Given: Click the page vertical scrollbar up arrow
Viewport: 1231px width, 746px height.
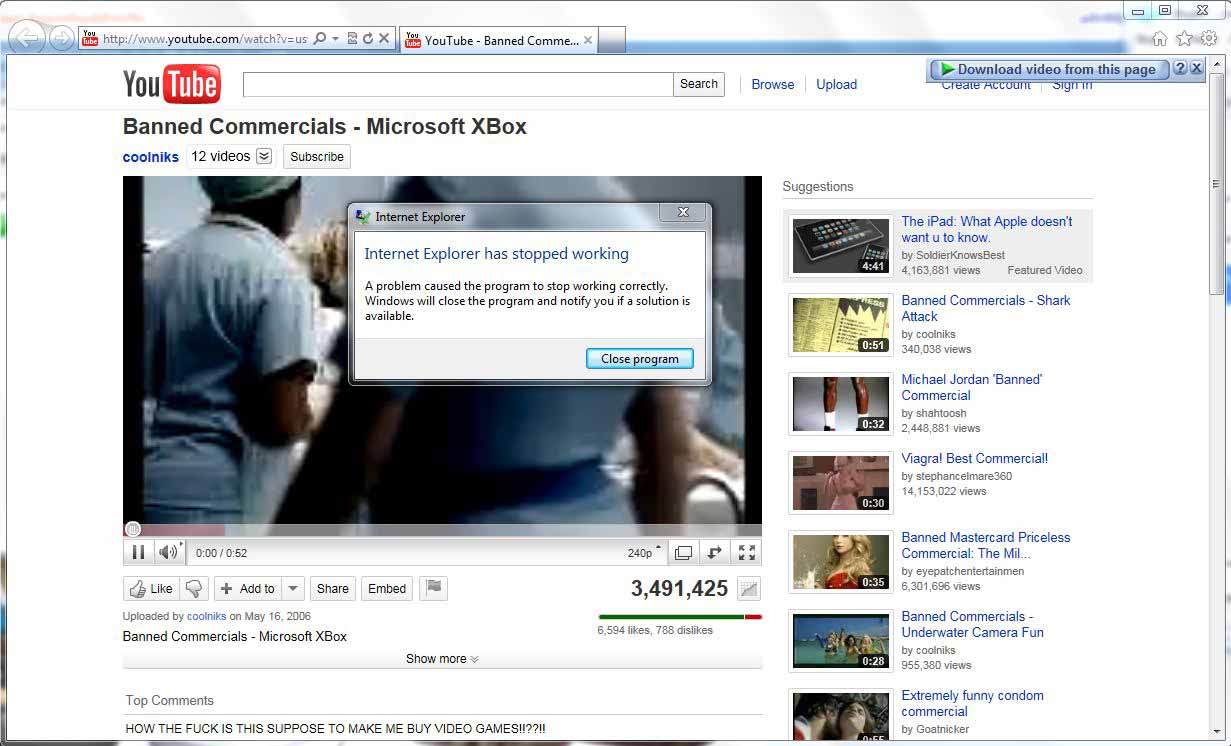Looking at the screenshot, I should pyautogui.click(x=1216, y=64).
